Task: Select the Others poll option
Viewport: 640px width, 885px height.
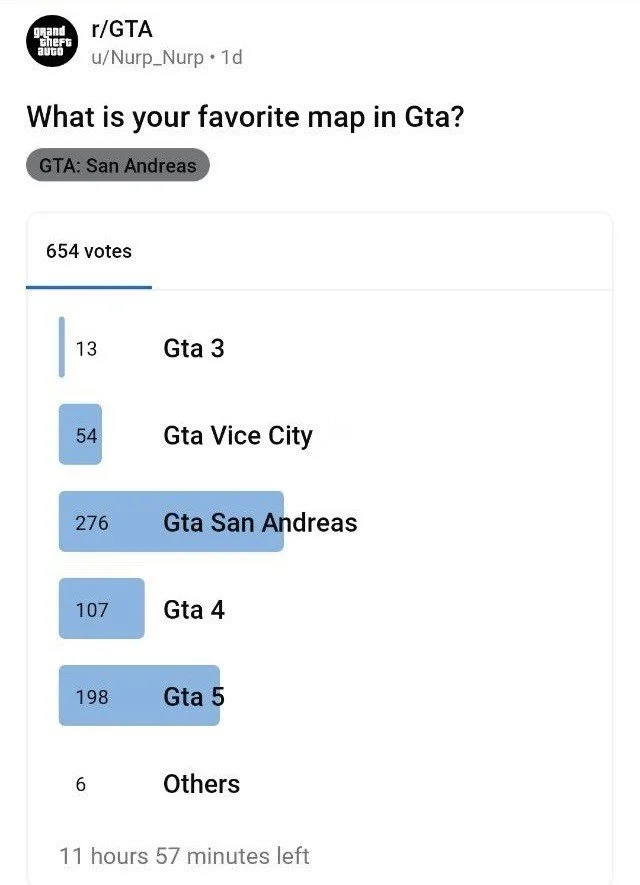Action: (201, 784)
